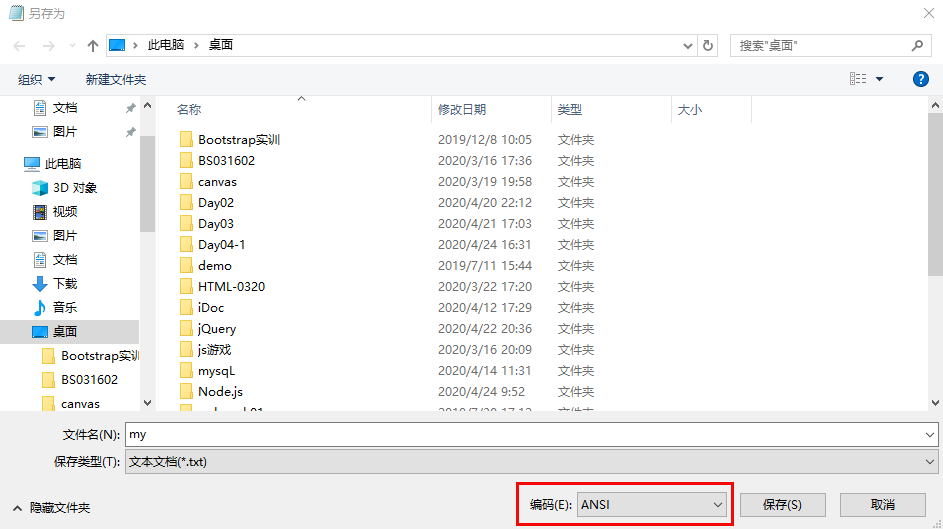This screenshot has width=943, height=529.
Task: Open the 组织 menu
Action: tap(36, 79)
